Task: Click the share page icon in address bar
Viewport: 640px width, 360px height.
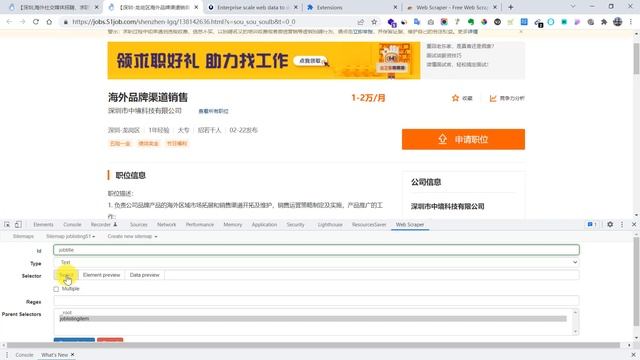Action: click(360, 22)
